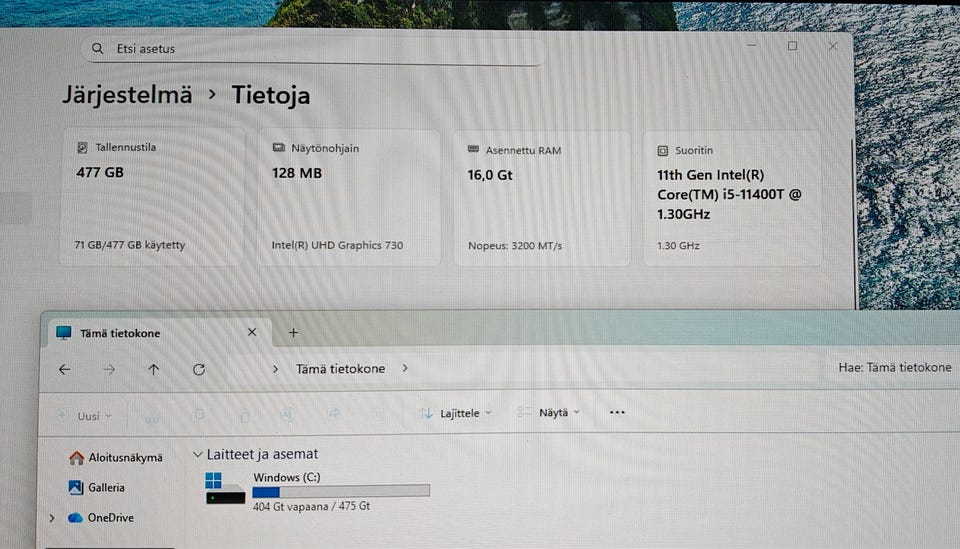The width and height of the screenshot is (960, 549).
Task: Click the rename icon in Explorer toolbar
Action: [287, 415]
